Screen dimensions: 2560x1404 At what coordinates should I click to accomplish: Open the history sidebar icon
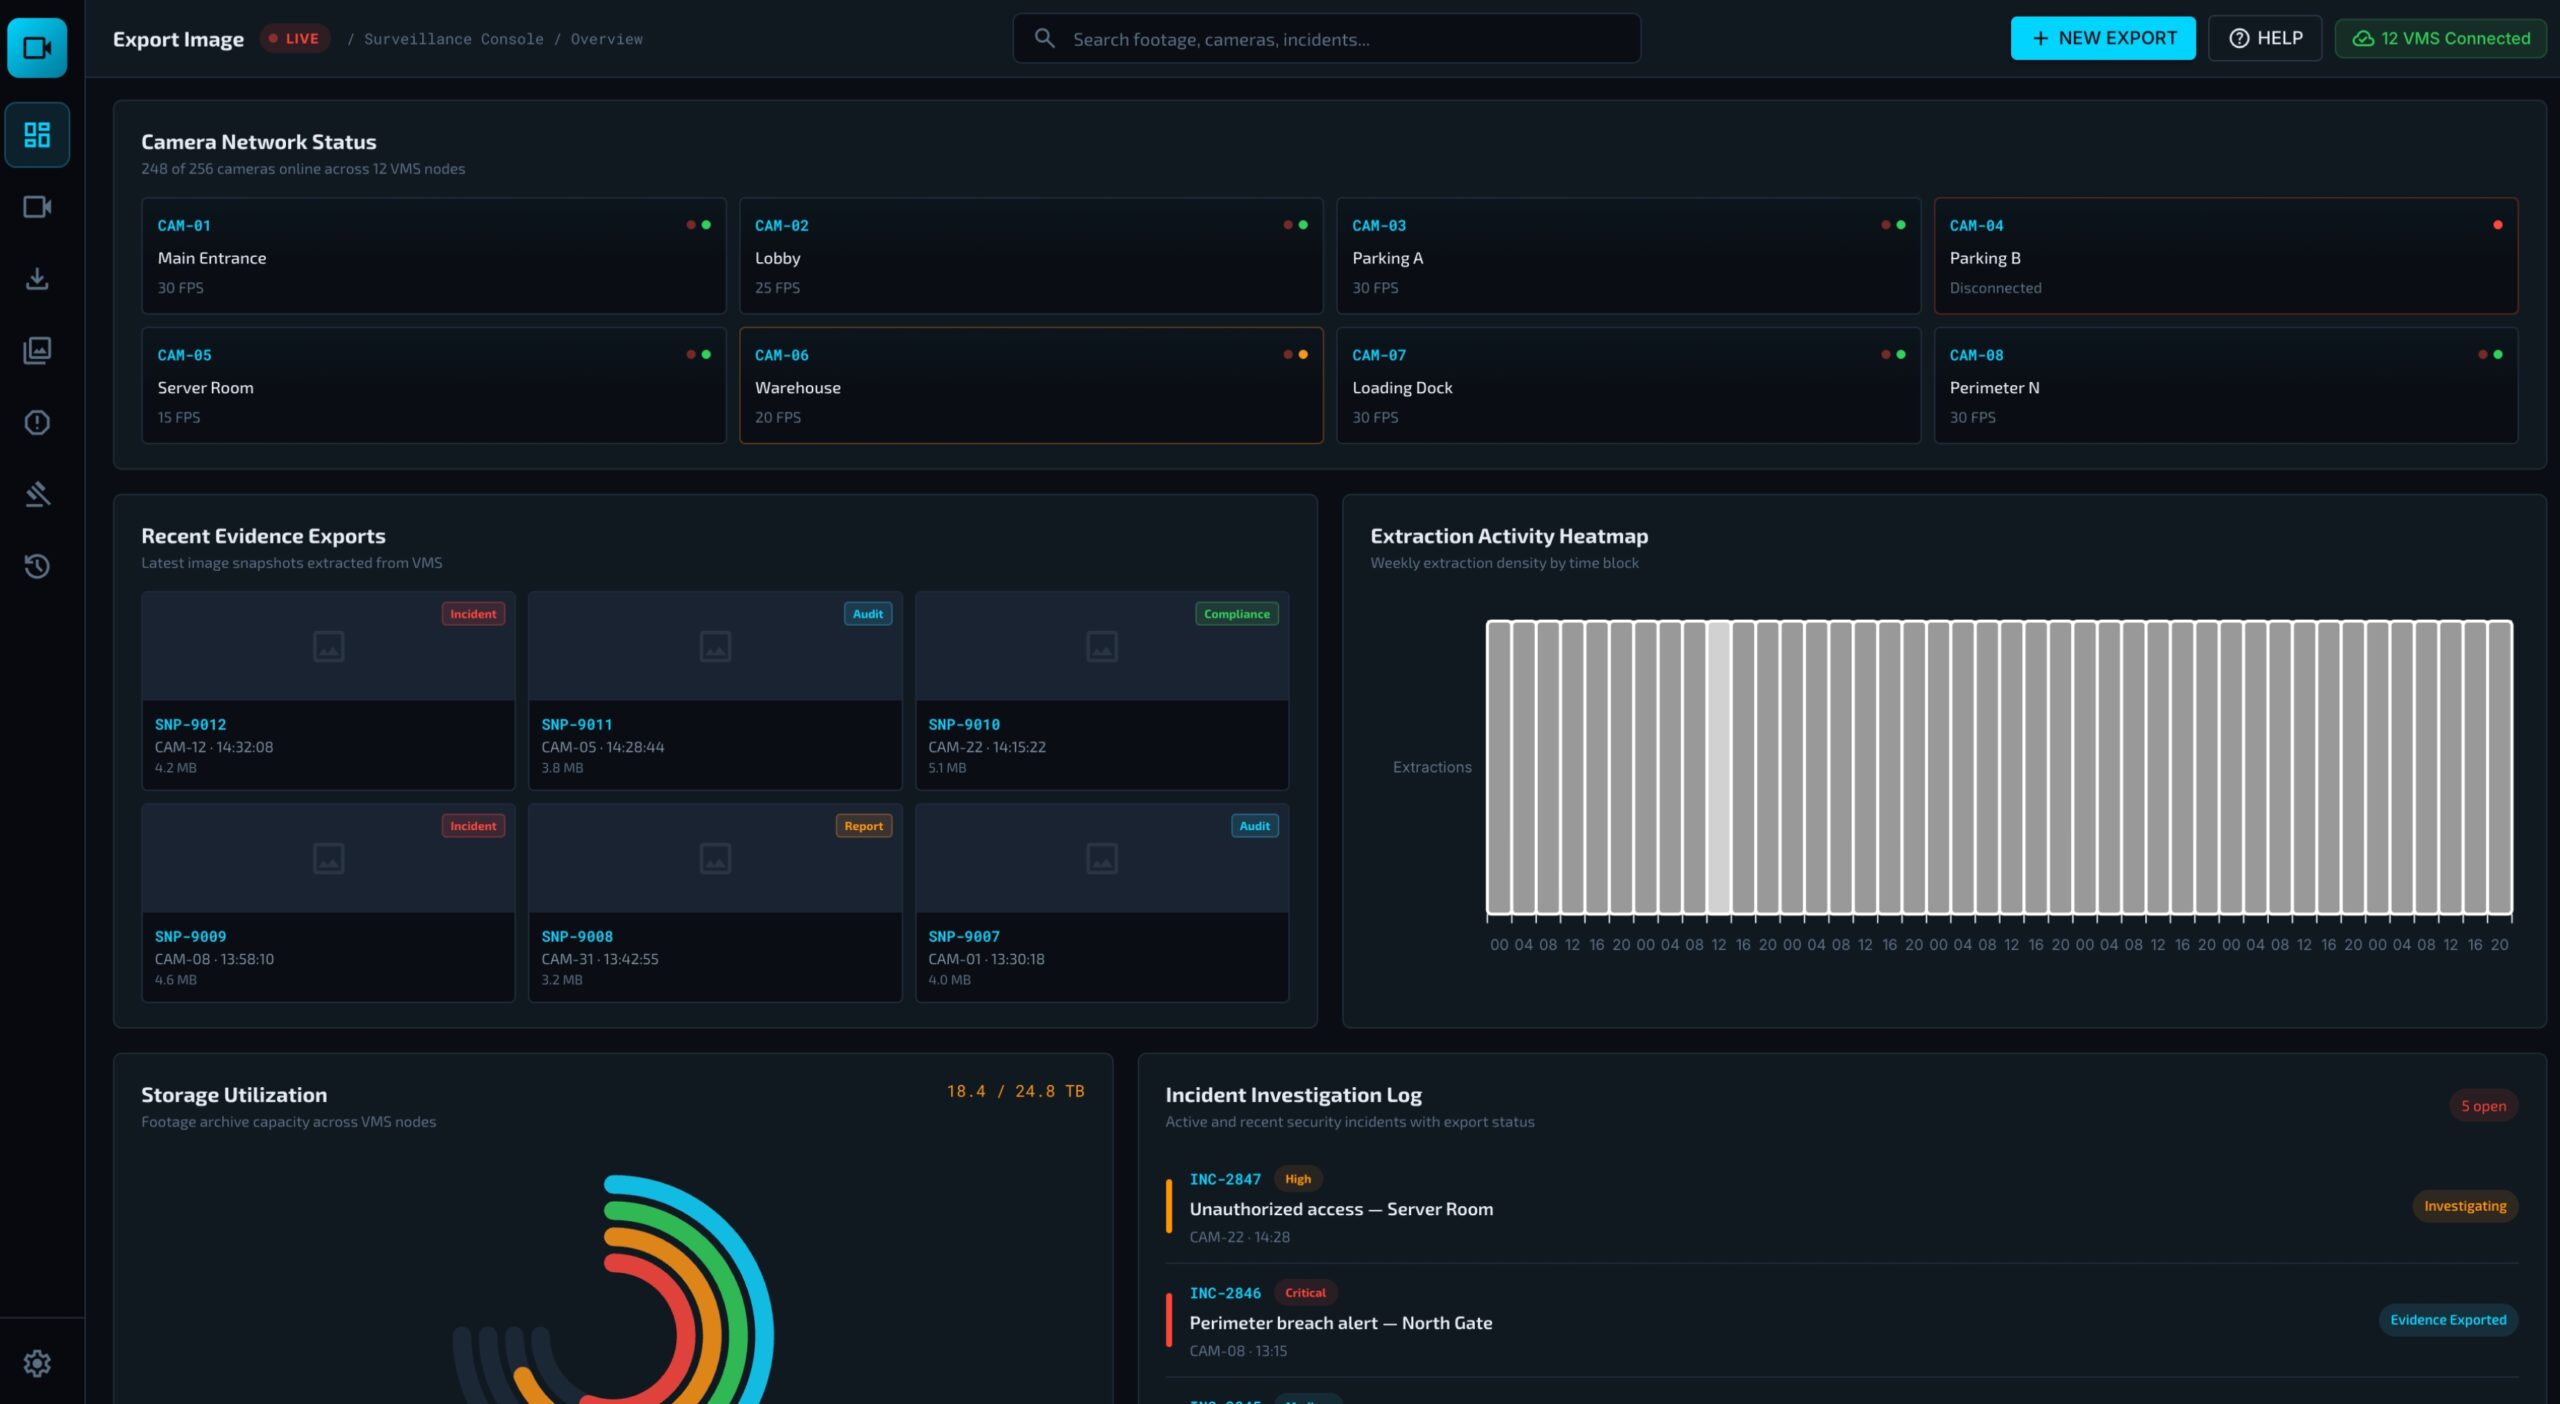pyautogui.click(x=37, y=567)
